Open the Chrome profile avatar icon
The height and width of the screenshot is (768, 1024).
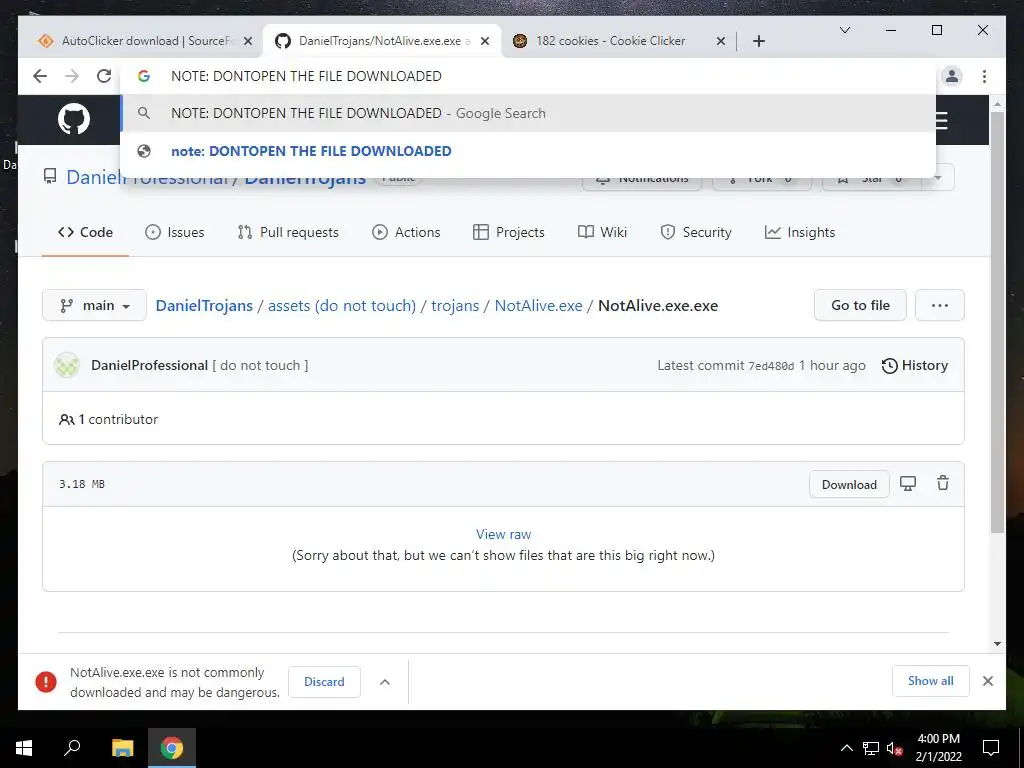[x=952, y=76]
